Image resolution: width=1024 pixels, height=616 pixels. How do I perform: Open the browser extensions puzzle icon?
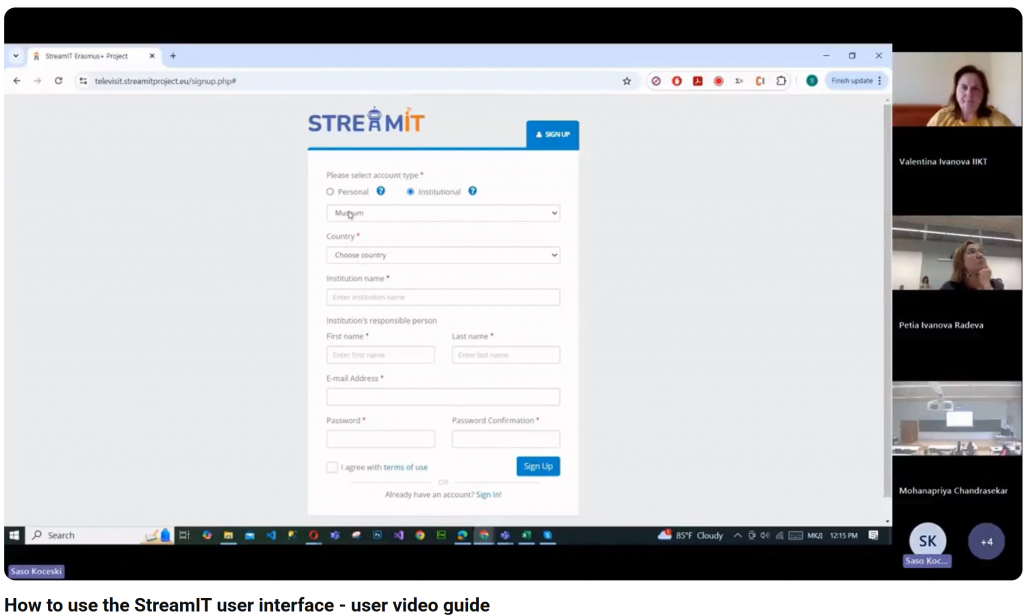[x=781, y=81]
